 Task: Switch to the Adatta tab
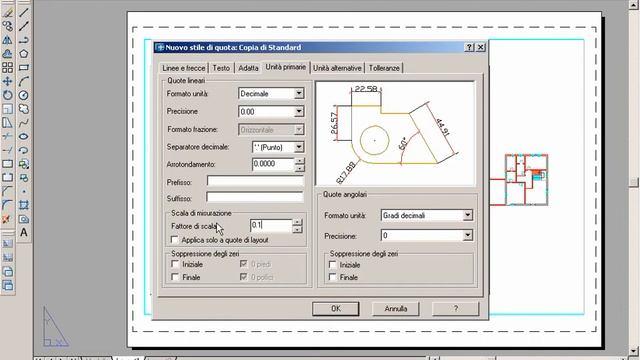point(248,68)
